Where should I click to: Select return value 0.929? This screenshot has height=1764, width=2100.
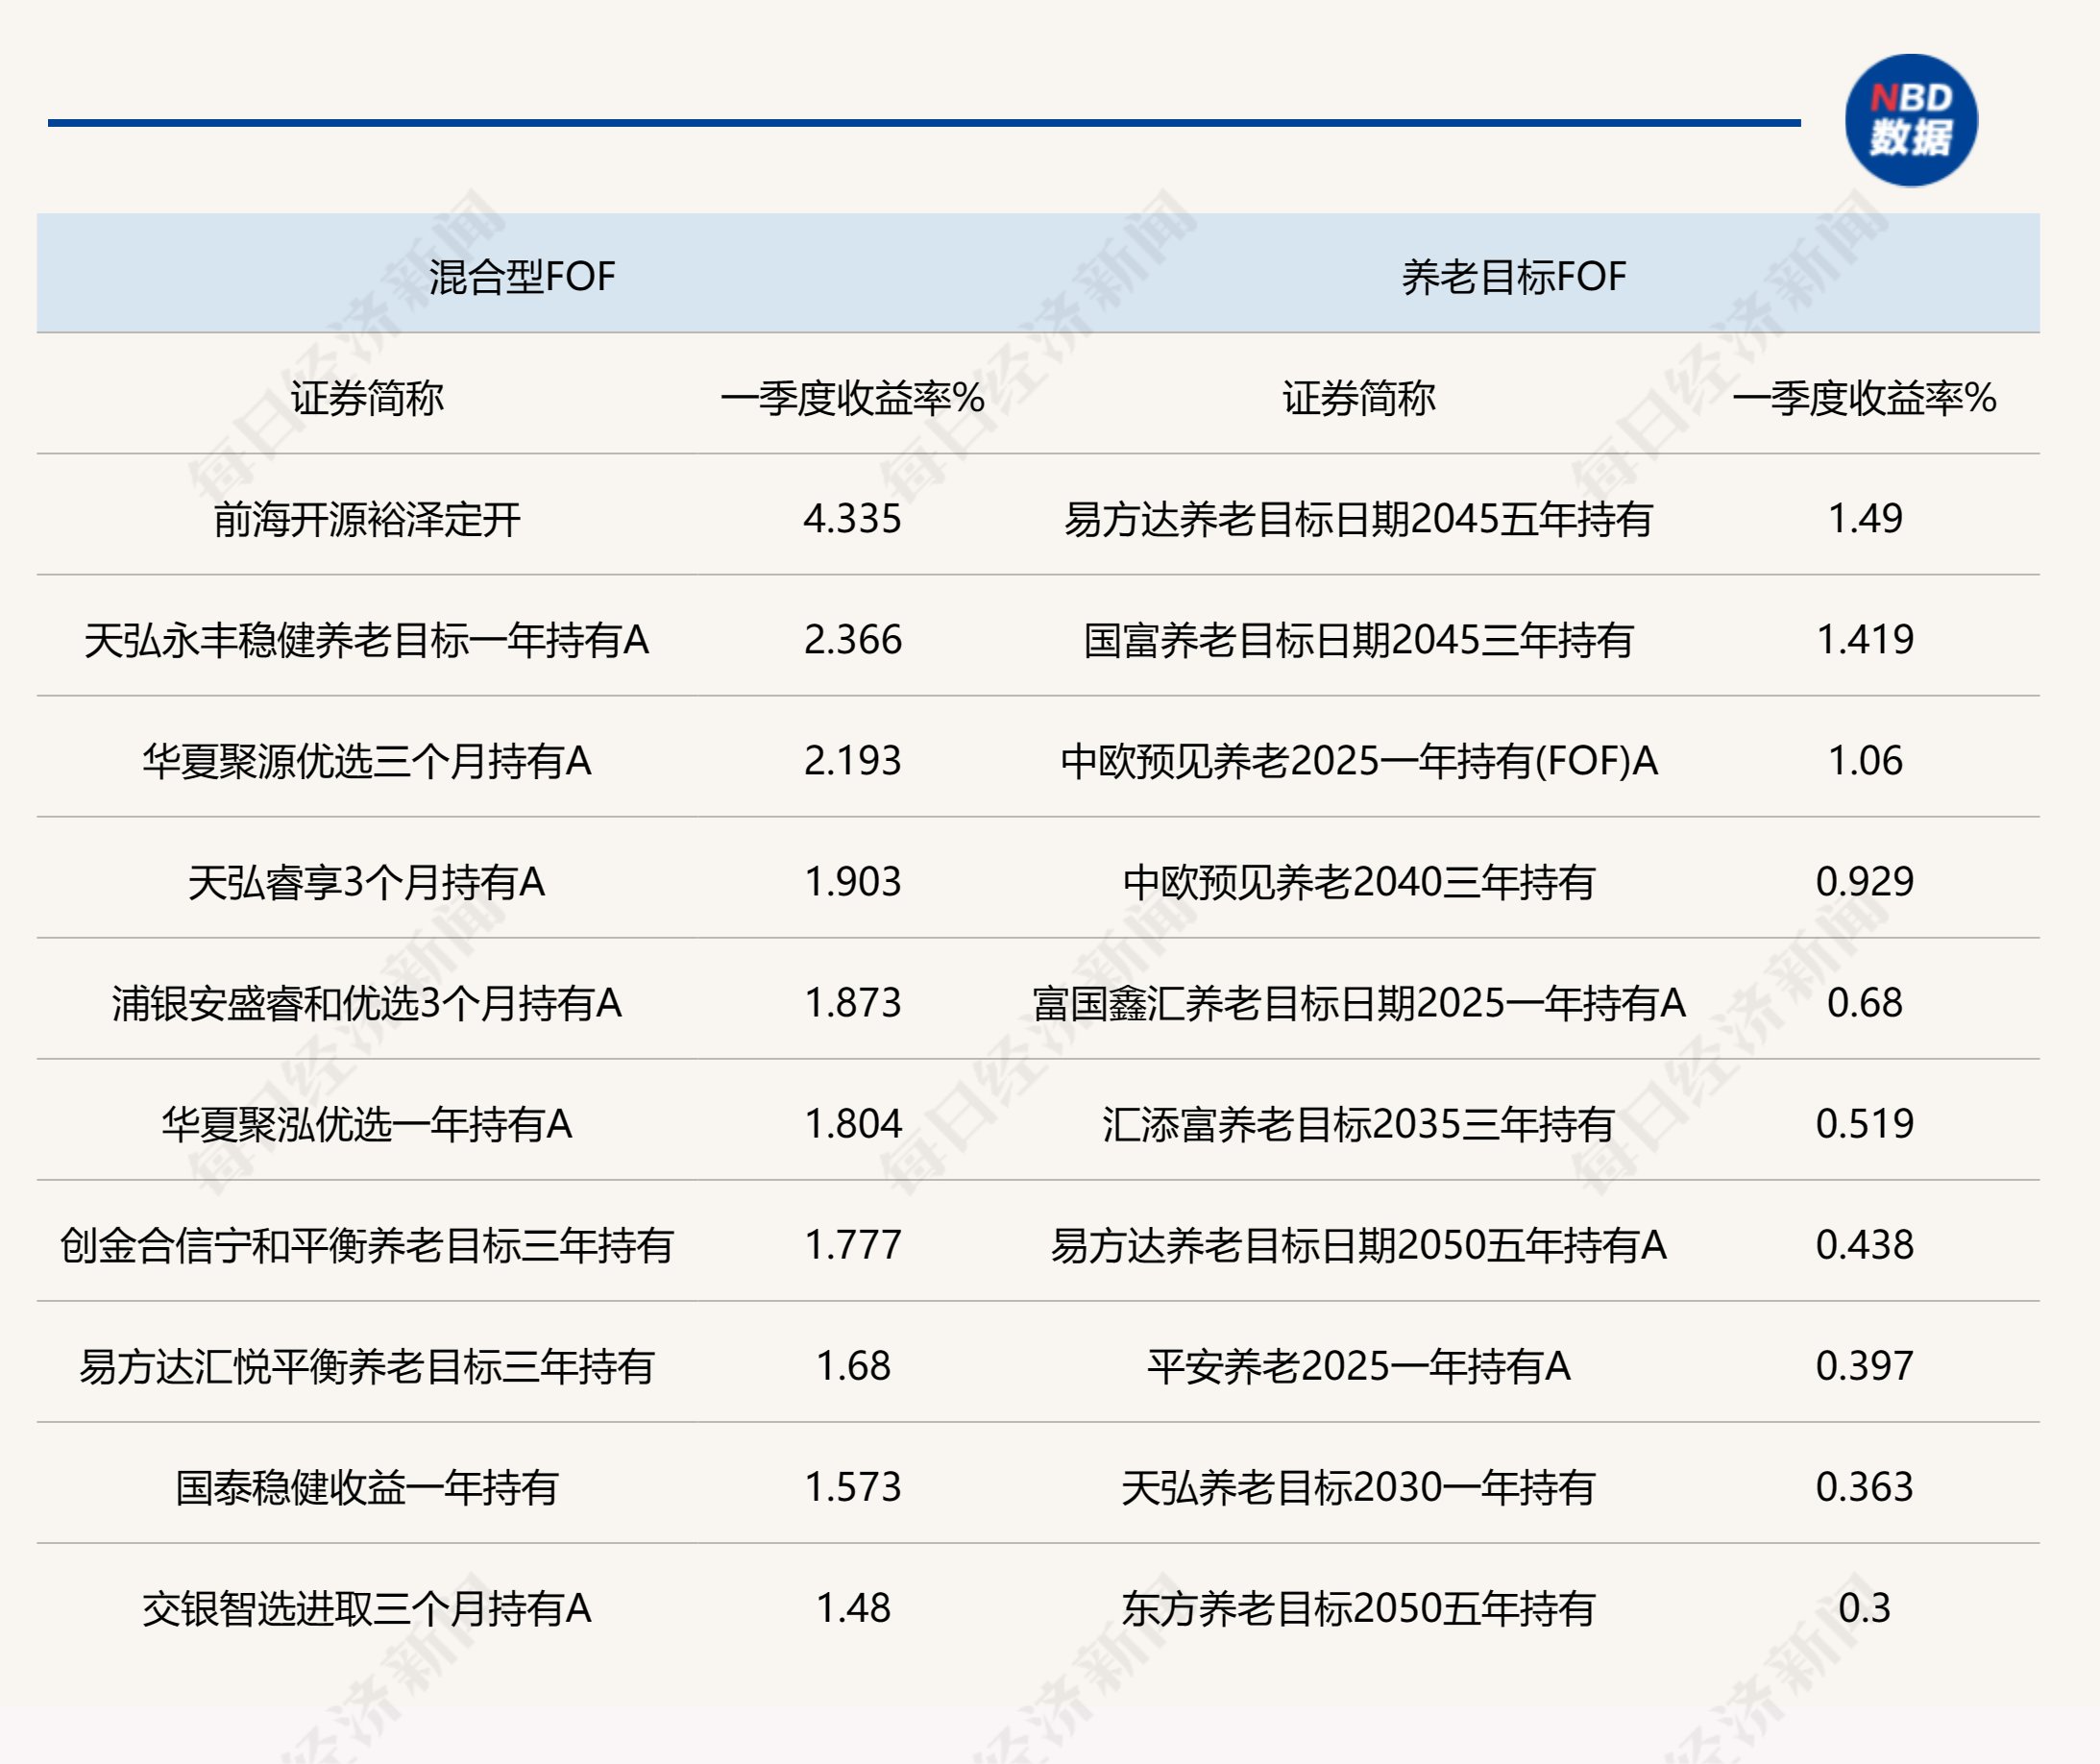(1865, 882)
